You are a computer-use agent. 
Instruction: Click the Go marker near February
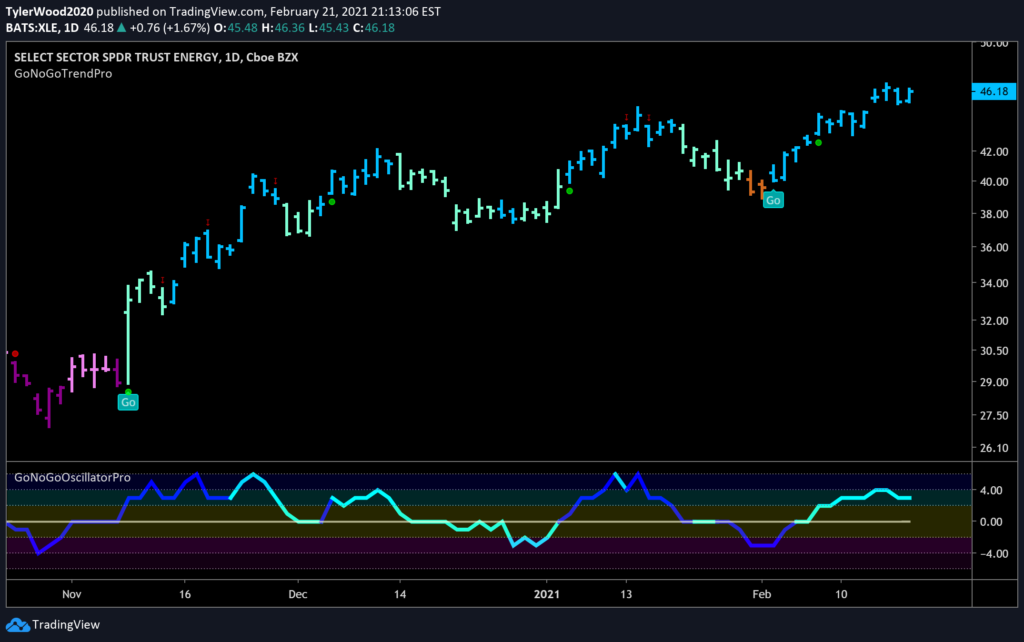pos(773,200)
